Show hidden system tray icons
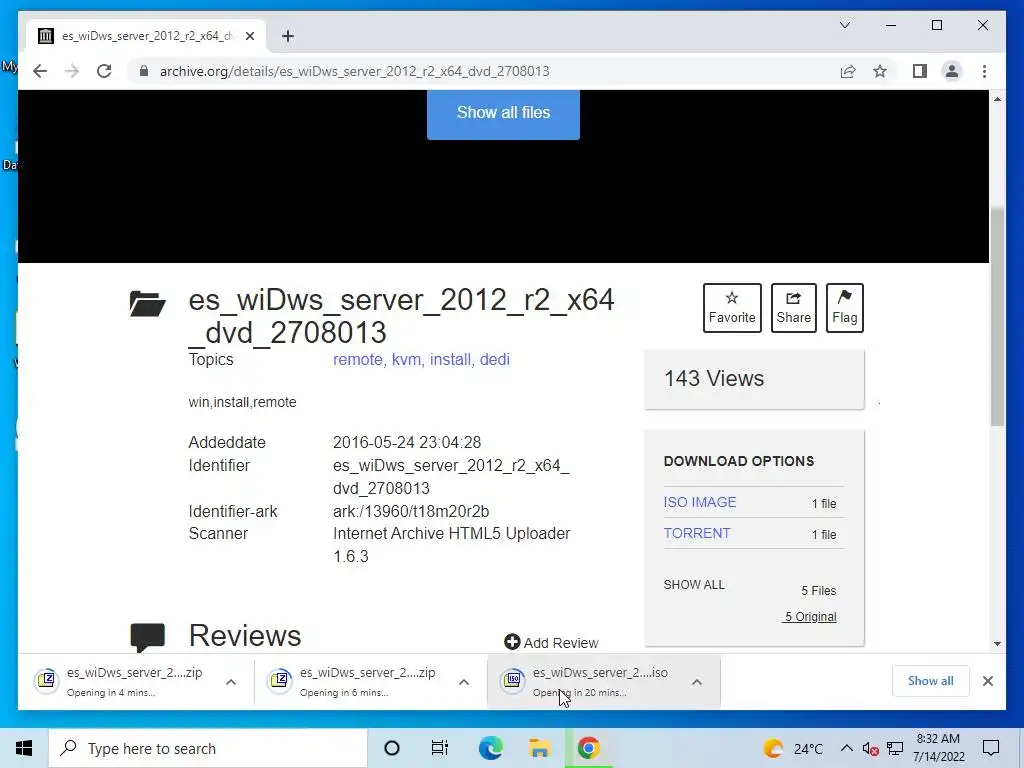This screenshot has width=1024, height=768. click(x=846, y=748)
